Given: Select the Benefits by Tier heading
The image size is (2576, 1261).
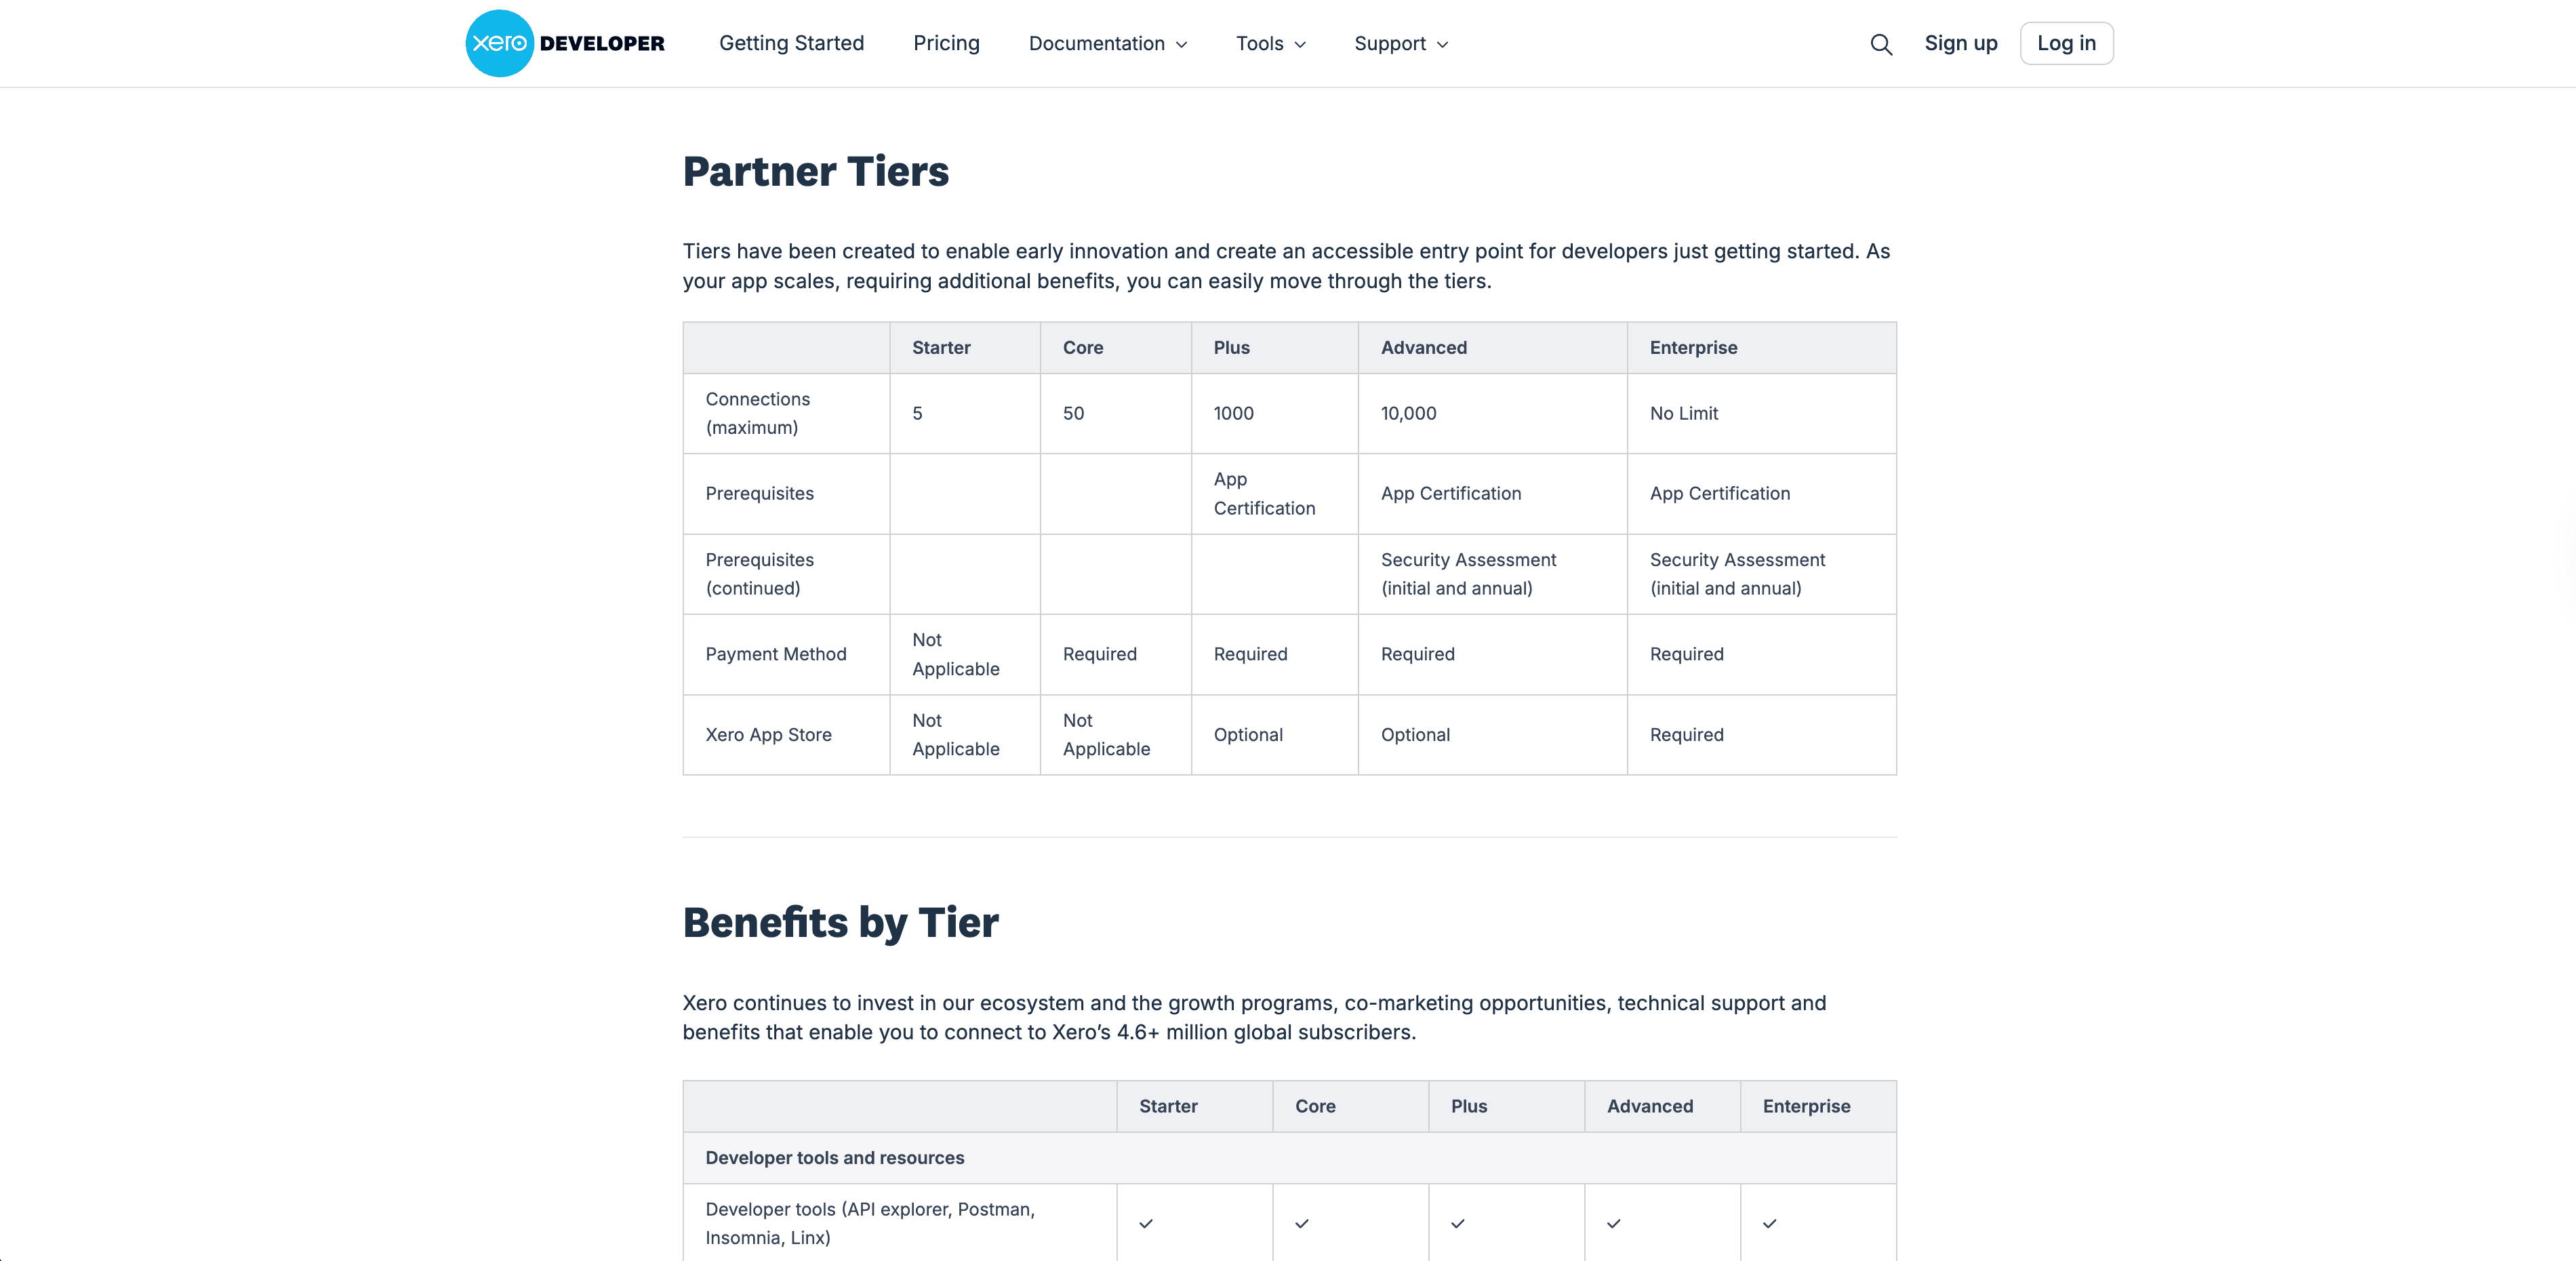Looking at the screenshot, I should coord(840,922).
